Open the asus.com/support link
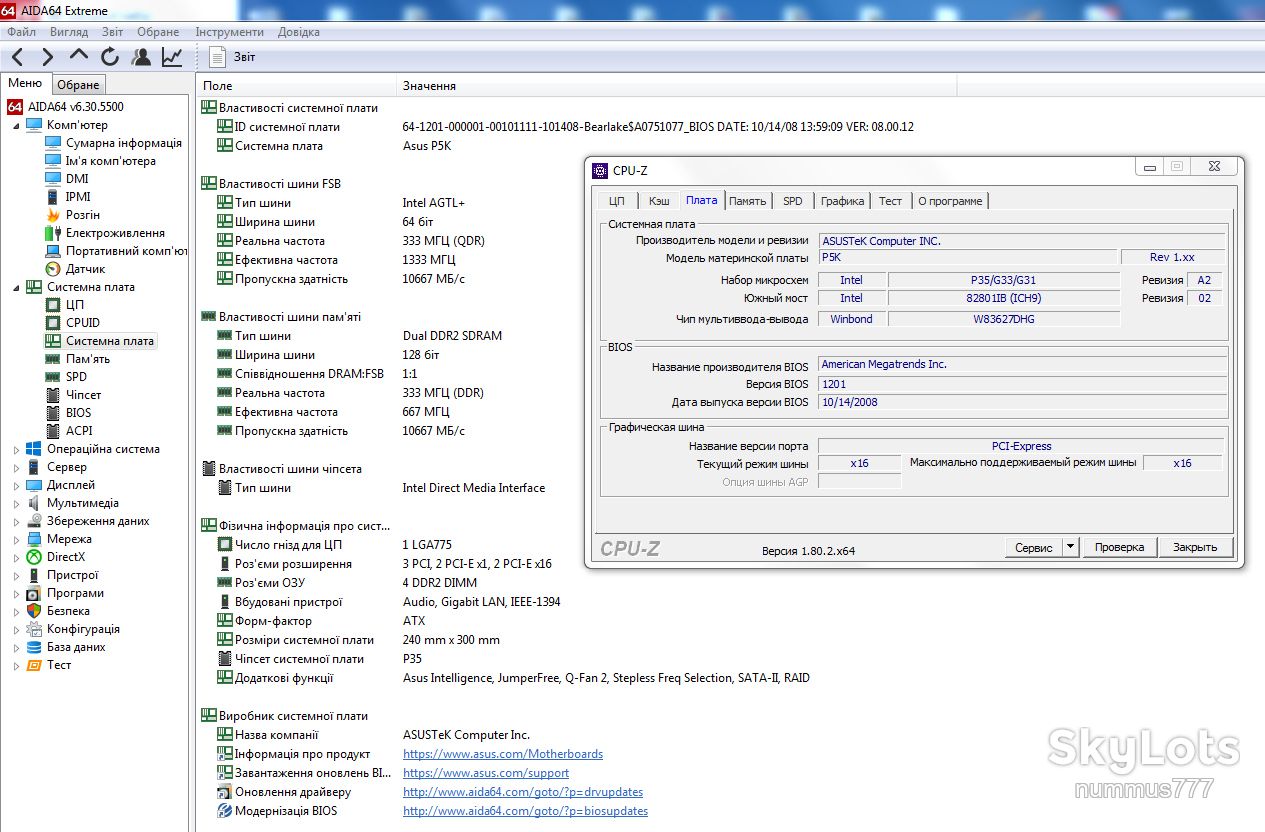 (x=486, y=773)
